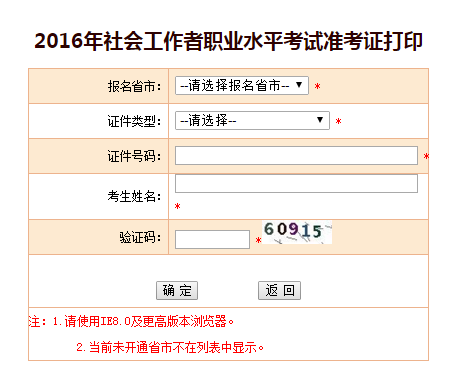
Task: Click the 报名省市 field label
Action: (134, 86)
